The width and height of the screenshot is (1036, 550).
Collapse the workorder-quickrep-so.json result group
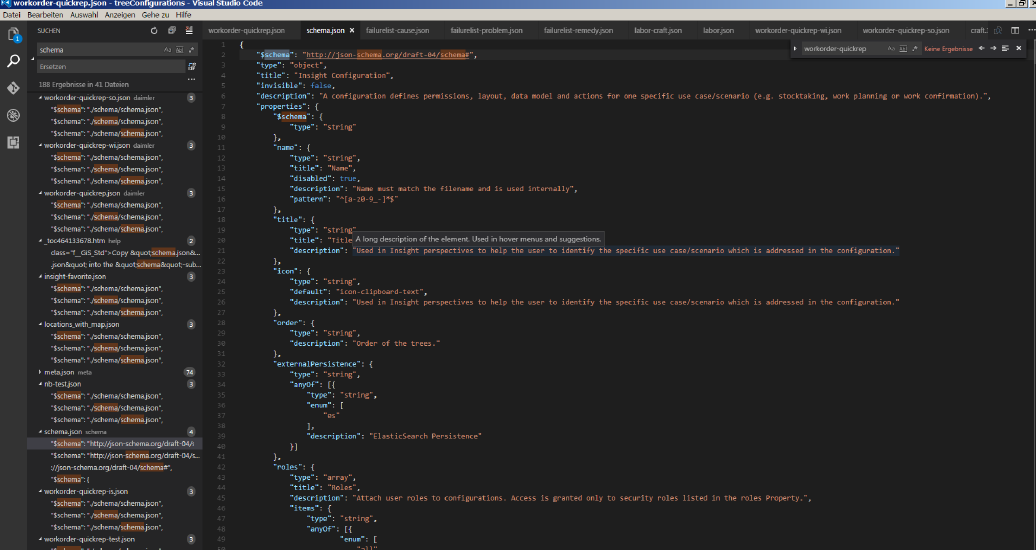point(41,98)
